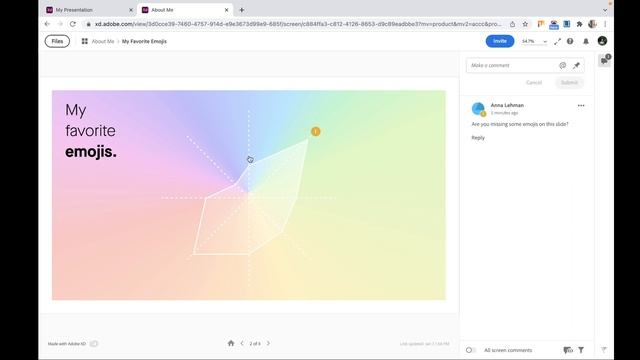Filter comments with the funnel icon
Viewport: 640px width, 360px height.
point(581,350)
